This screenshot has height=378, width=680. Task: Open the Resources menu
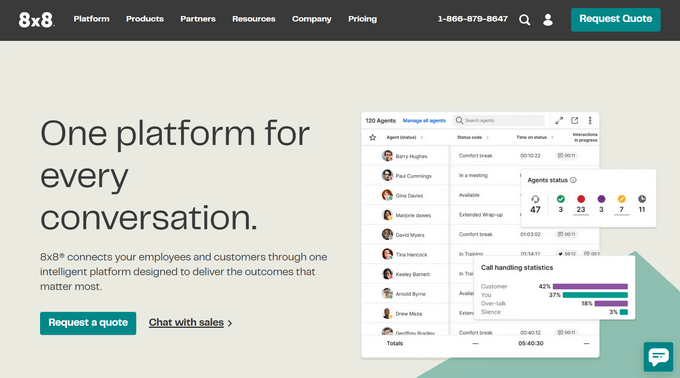click(x=254, y=19)
